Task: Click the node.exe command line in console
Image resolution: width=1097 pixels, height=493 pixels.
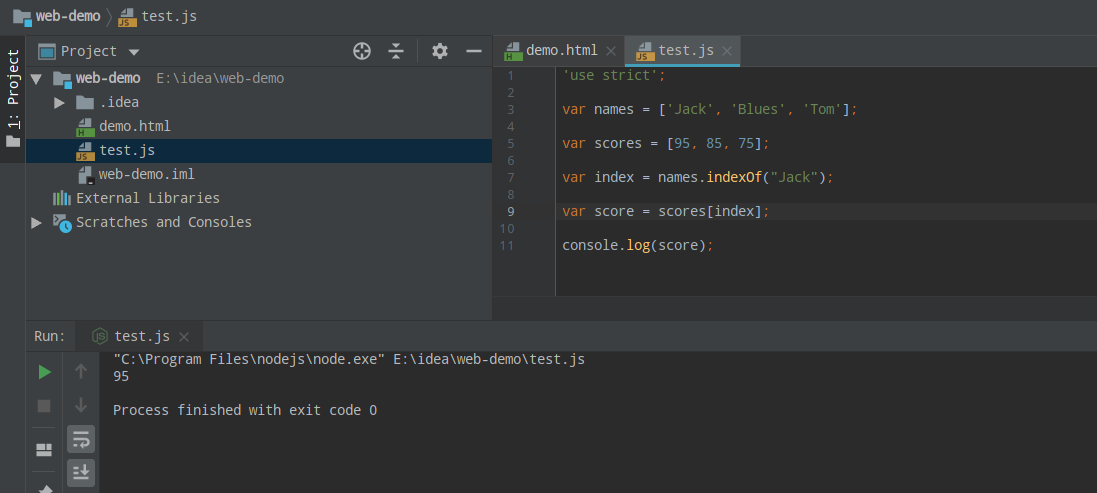Action: (348, 359)
